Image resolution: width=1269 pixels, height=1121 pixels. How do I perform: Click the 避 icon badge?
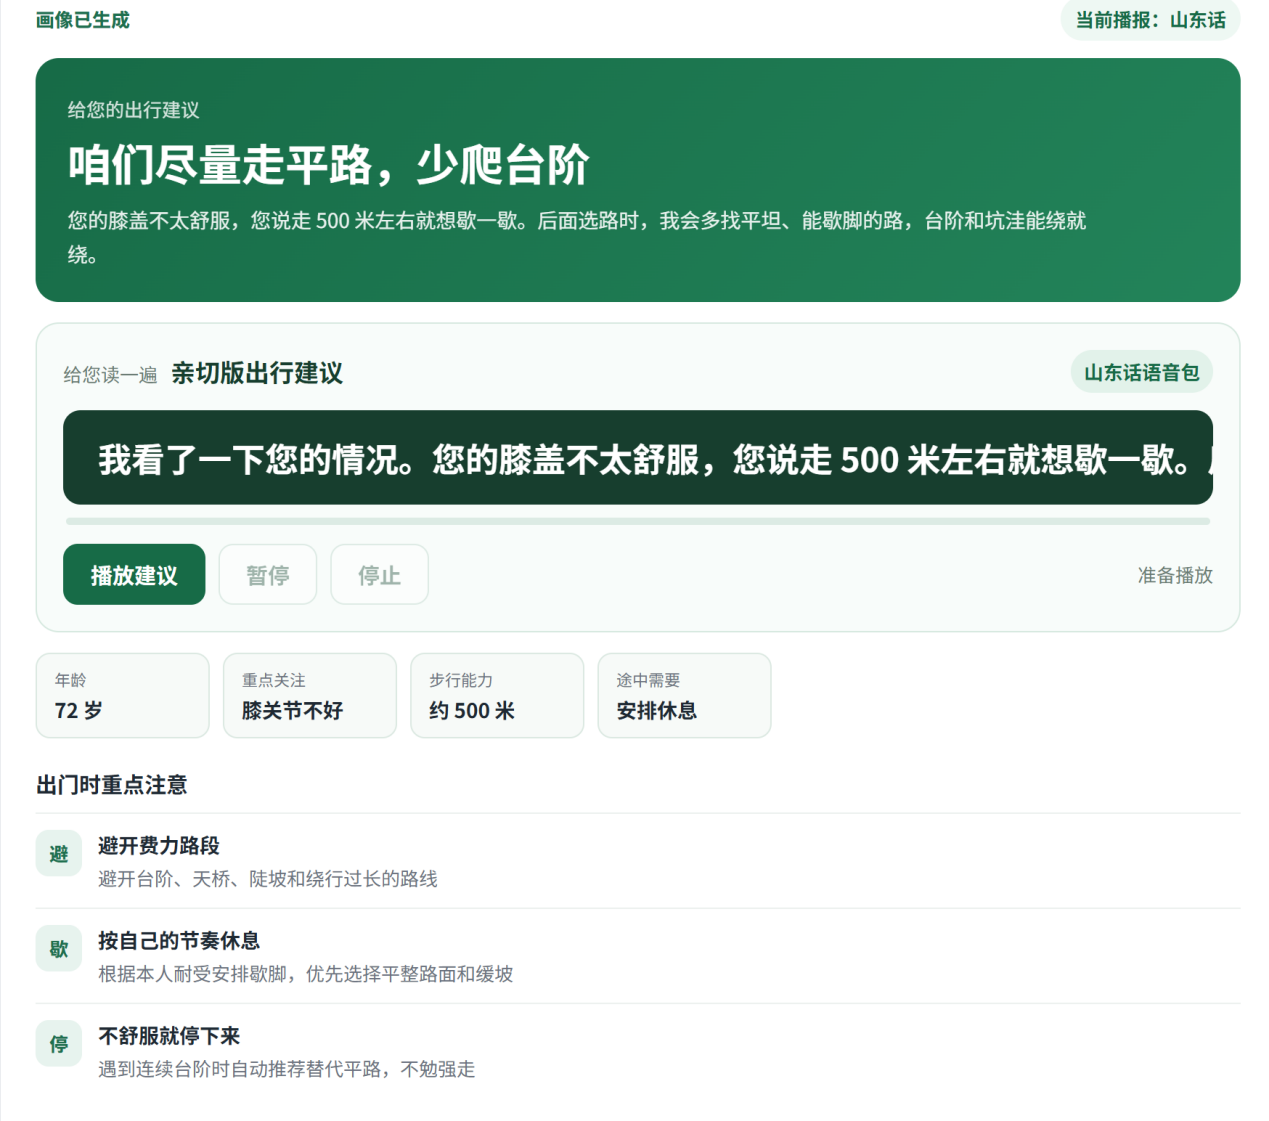[x=59, y=853]
